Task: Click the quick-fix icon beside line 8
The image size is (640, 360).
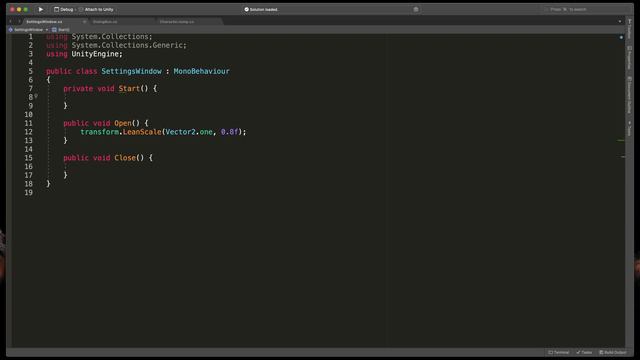Action: [36, 96]
